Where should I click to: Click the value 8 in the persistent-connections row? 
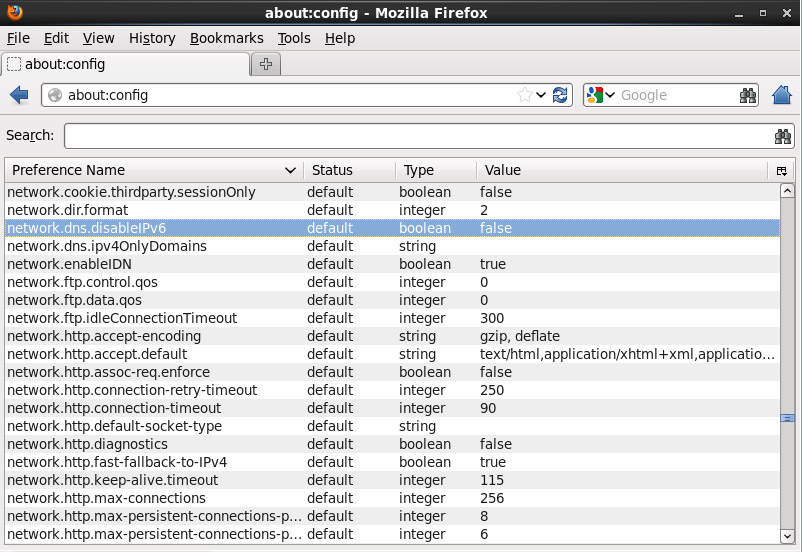(484, 516)
